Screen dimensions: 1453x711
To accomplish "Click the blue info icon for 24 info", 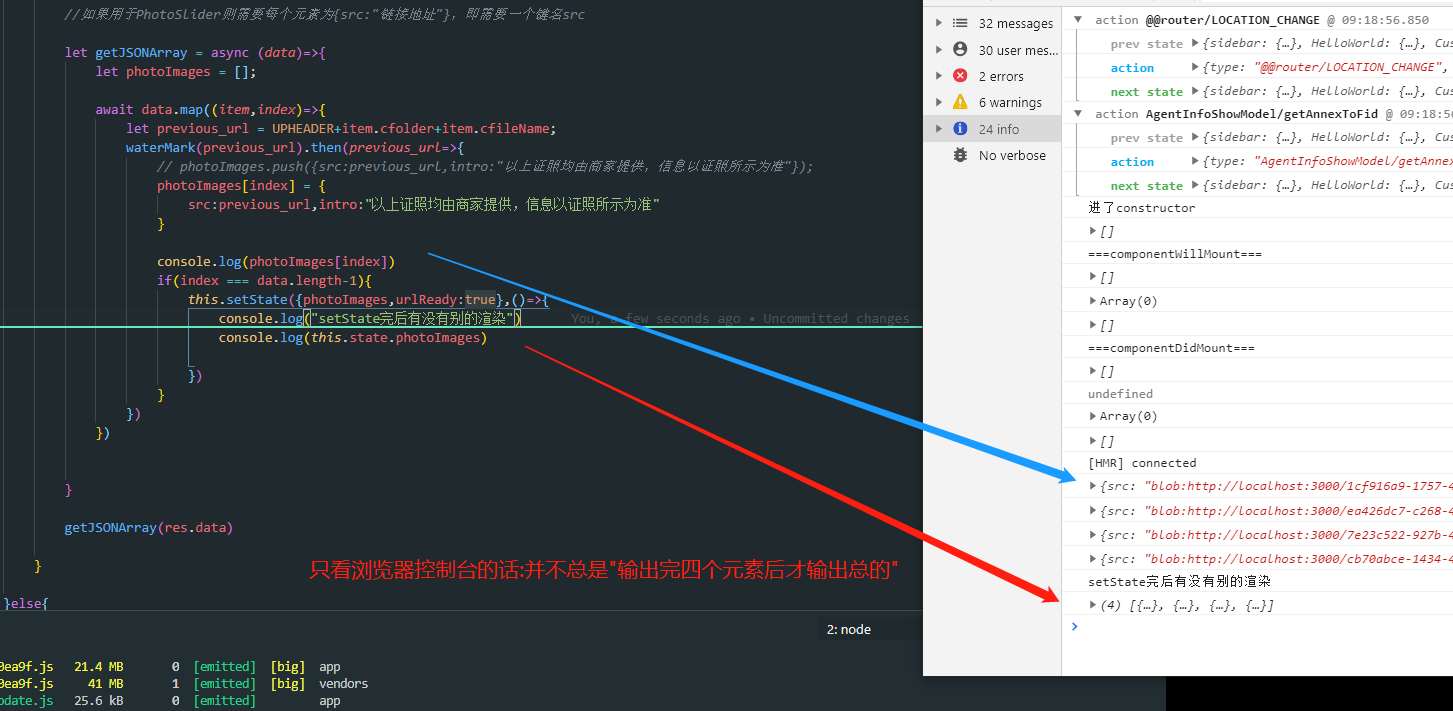I will pyautogui.click(x=960, y=129).
